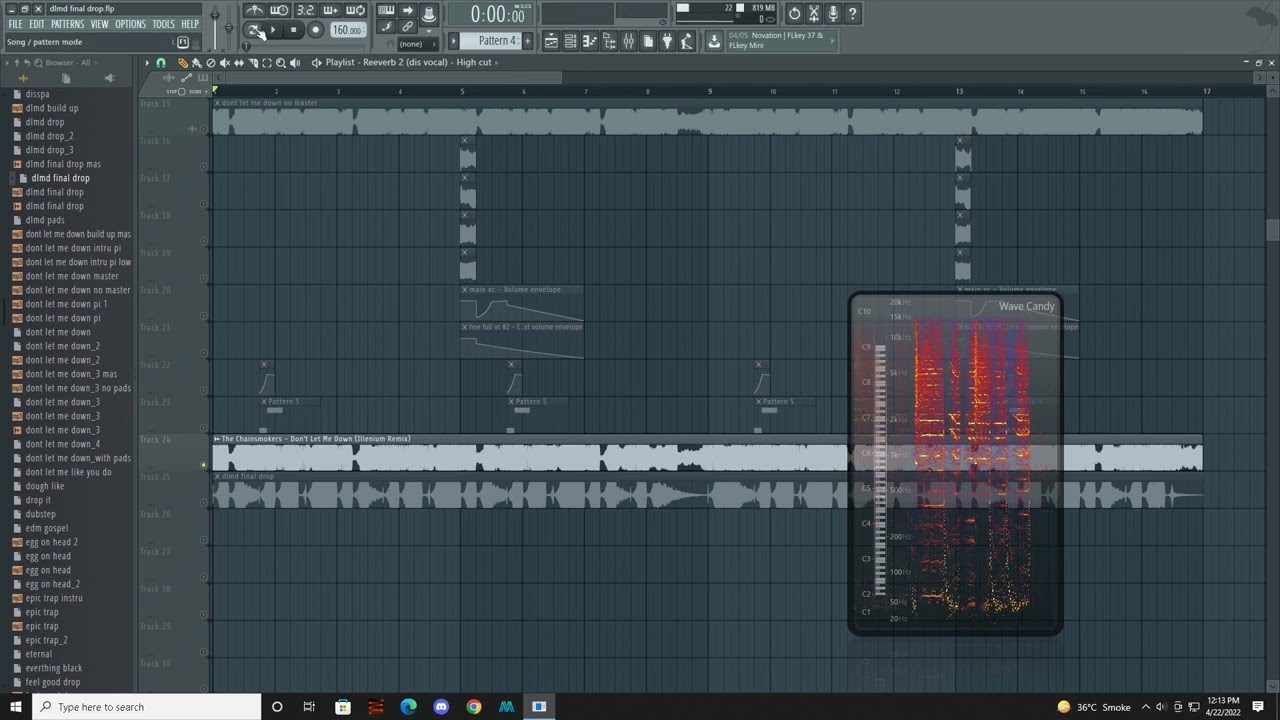Select the playlist Paint brush tool
This screenshot has height=720, width=1280.
(196, 63)
